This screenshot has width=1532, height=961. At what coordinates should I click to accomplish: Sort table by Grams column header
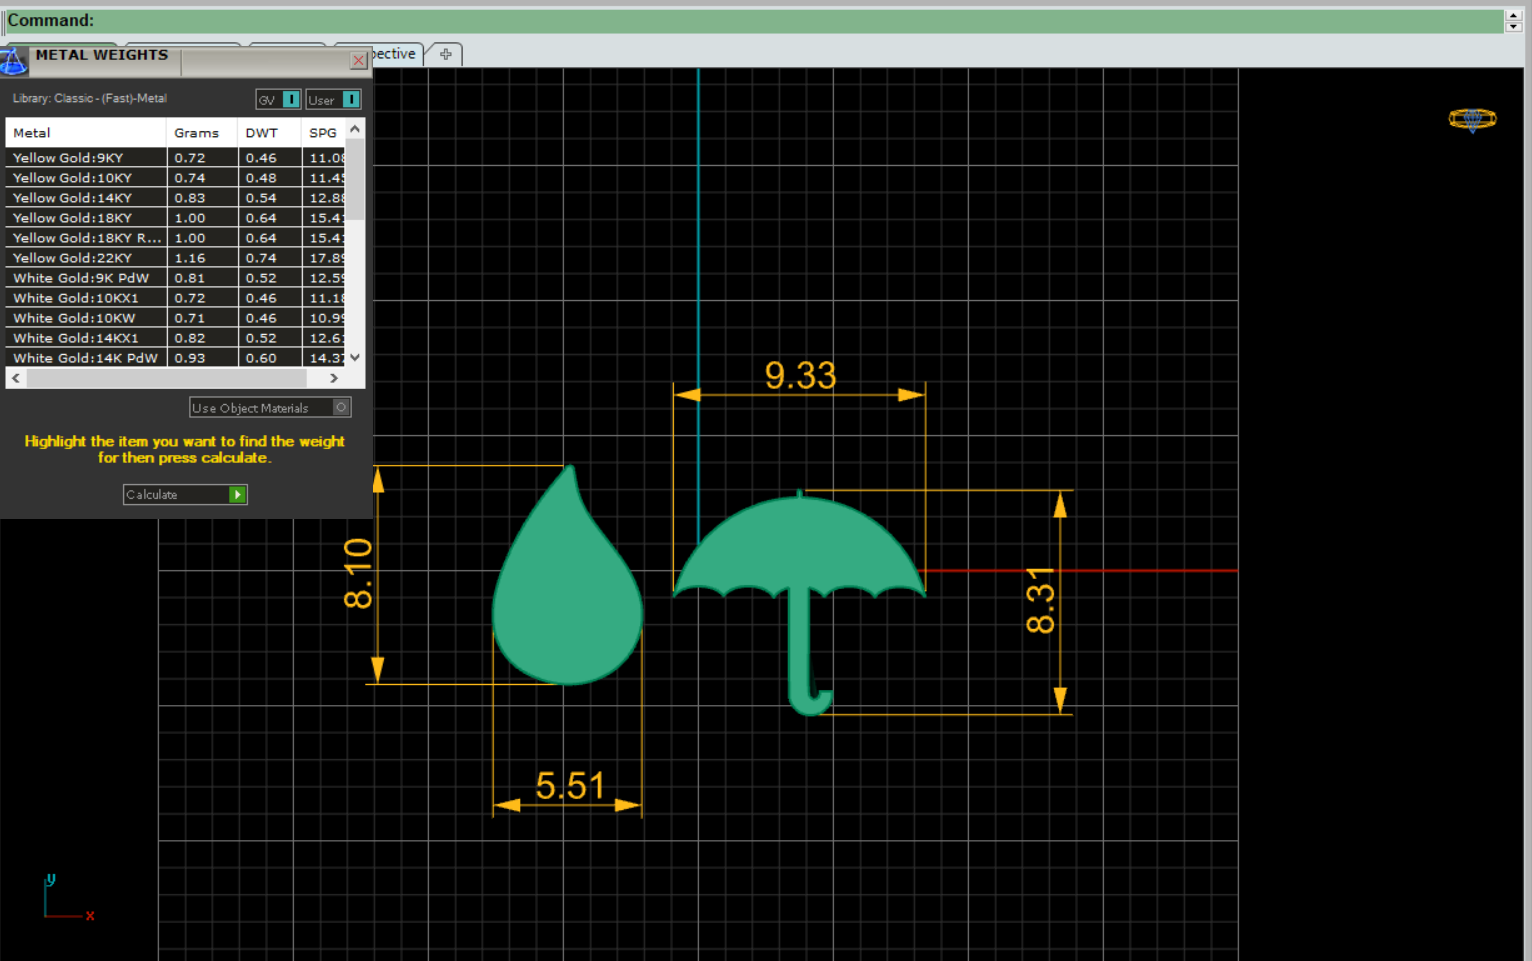[196, 133]
